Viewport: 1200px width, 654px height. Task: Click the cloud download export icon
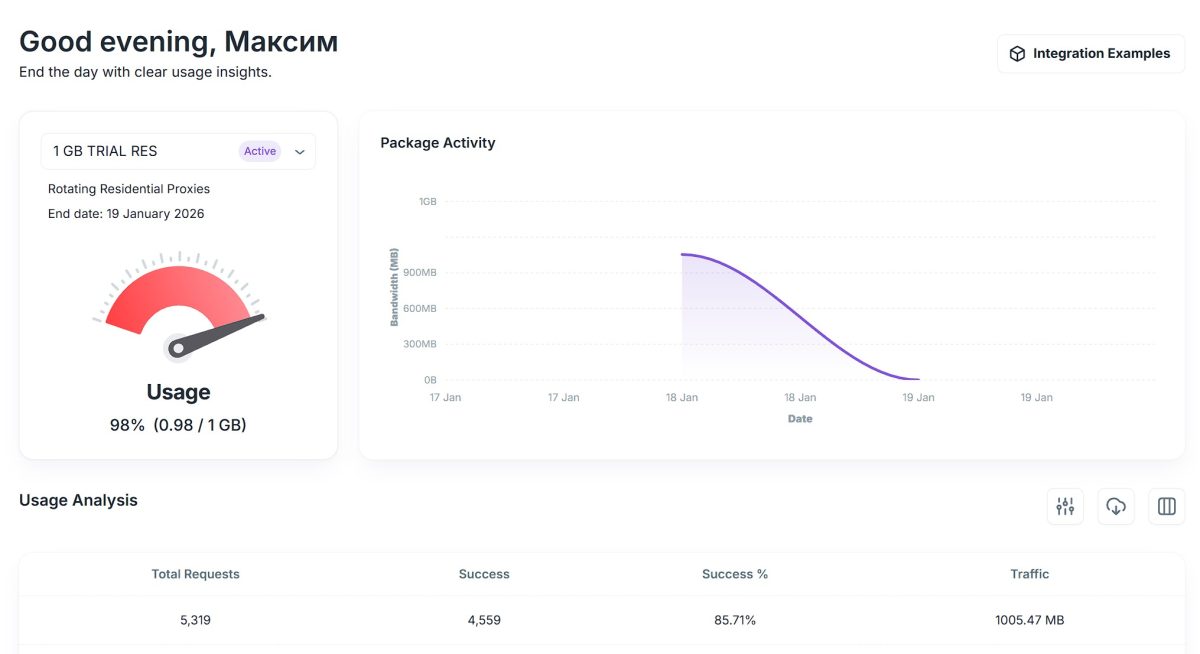pos(1116,506)
